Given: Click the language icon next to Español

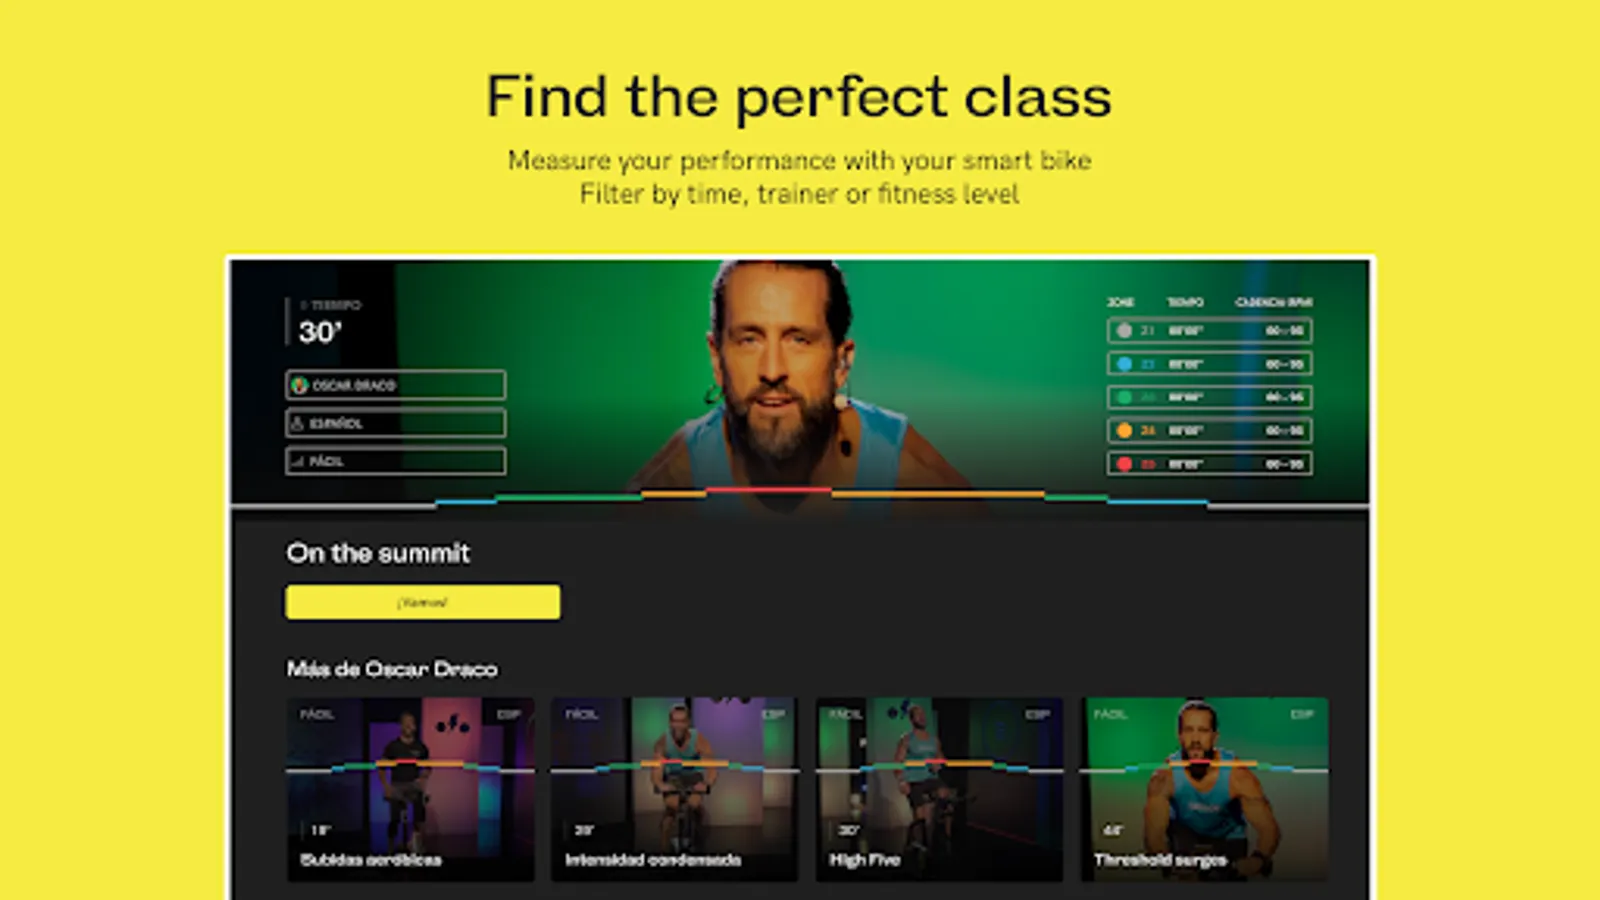Looking at the screenshot, I should 297,423.
